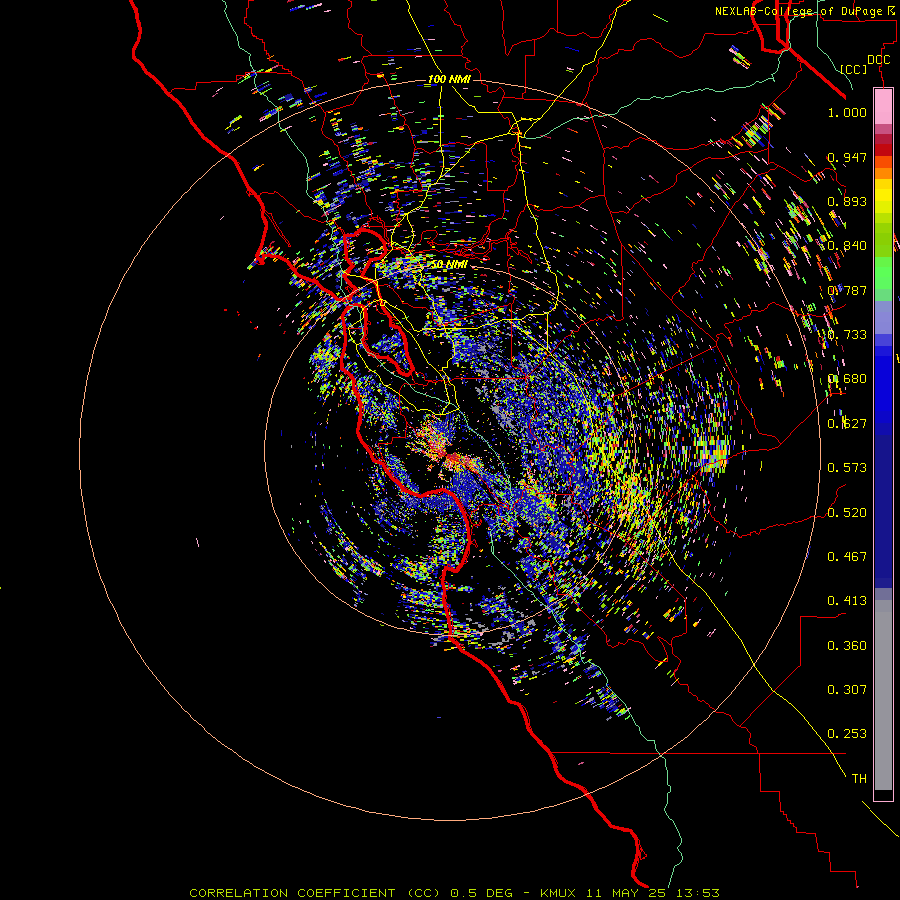900x900 pixels.
Task: Click the KMUX station identifier in the caption
Action: pyautogui.click(x=558, y=893)
